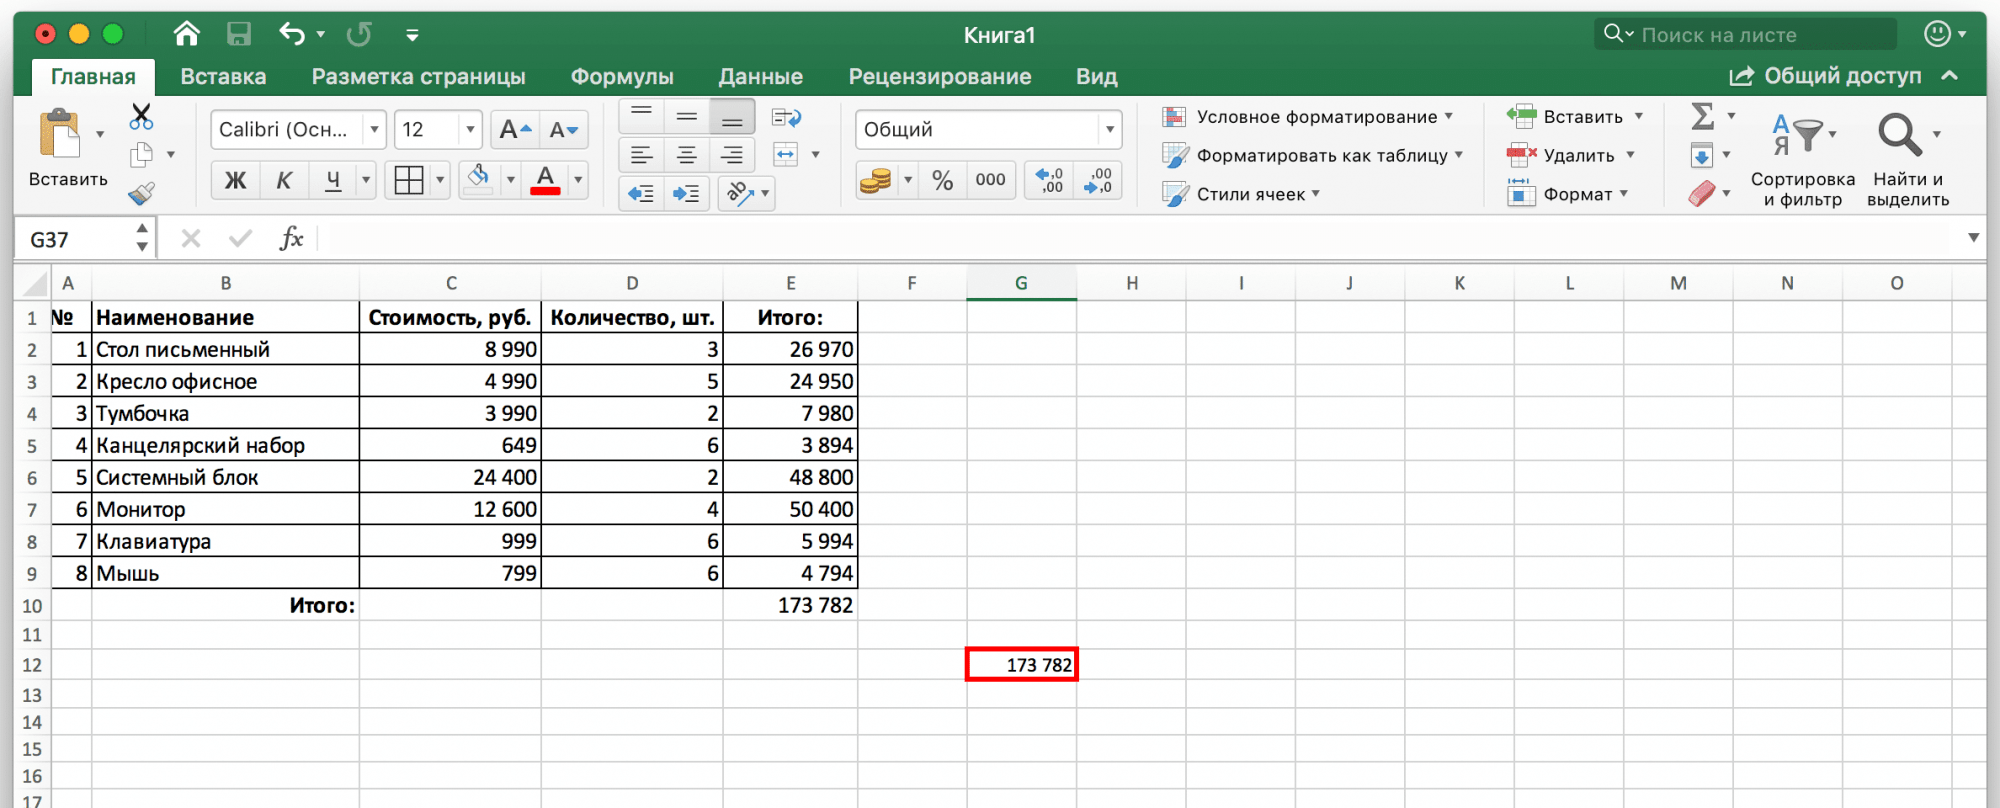Click the Вставить paste clipboard icon

point(59,134)
